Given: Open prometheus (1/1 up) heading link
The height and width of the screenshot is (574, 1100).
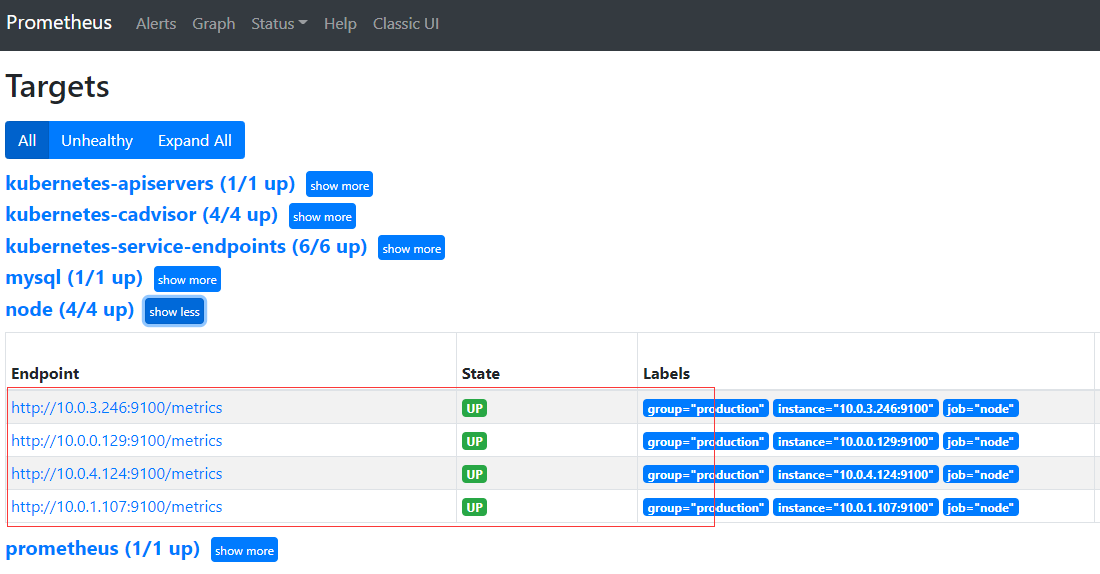Looking at the screenshot, I should 102,549.
